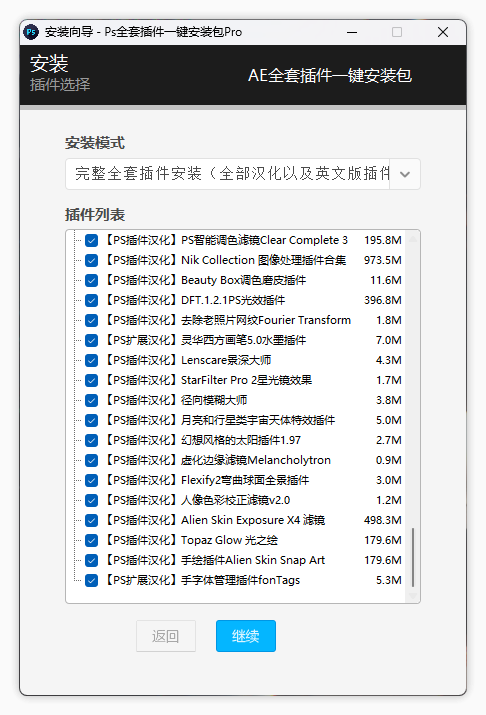This screenshot has height=715, width=486.
Task: Click the 安装模式 heading
Action: coord(95,143)
